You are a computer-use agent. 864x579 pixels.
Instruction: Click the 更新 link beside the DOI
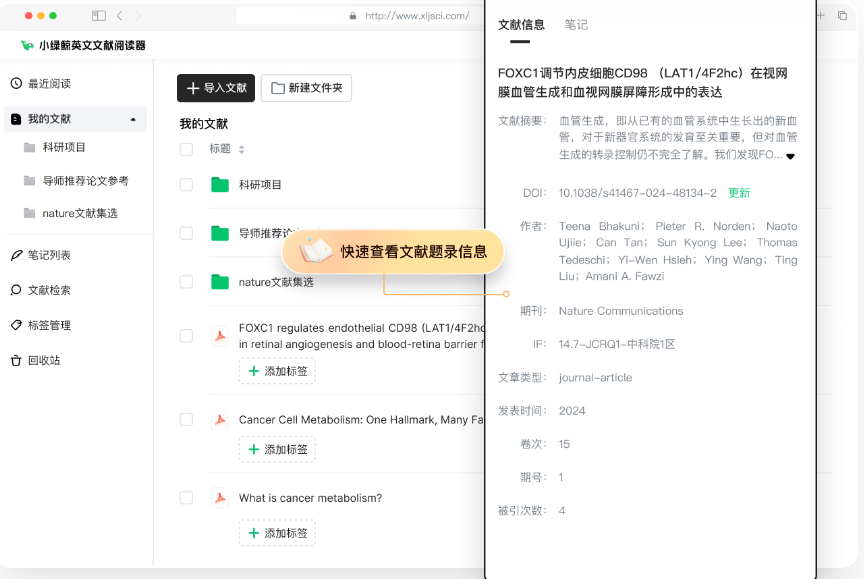(739, 192)
